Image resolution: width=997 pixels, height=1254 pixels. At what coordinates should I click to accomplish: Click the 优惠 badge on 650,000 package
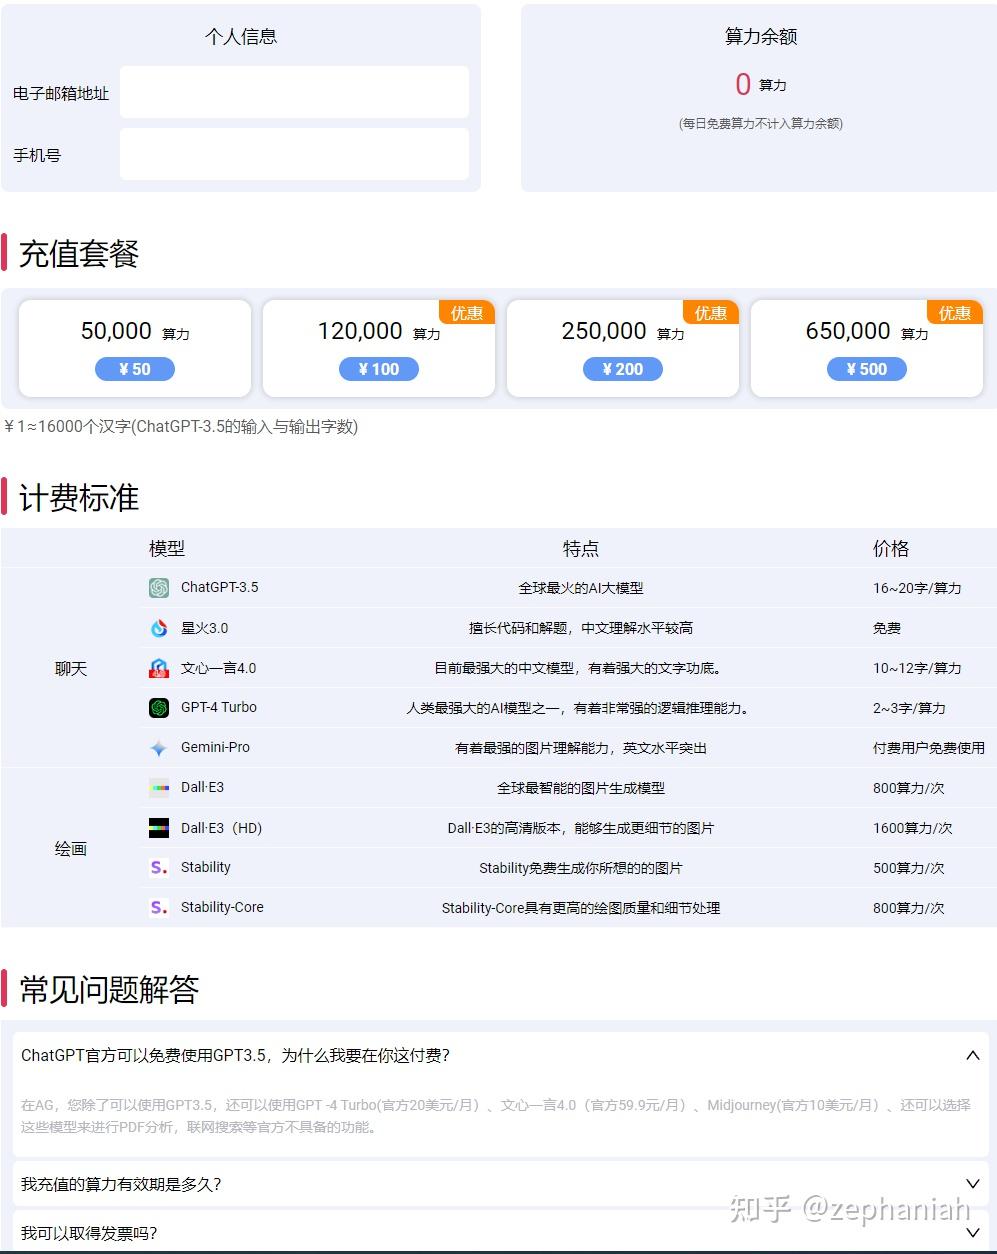tap(955, 312)
